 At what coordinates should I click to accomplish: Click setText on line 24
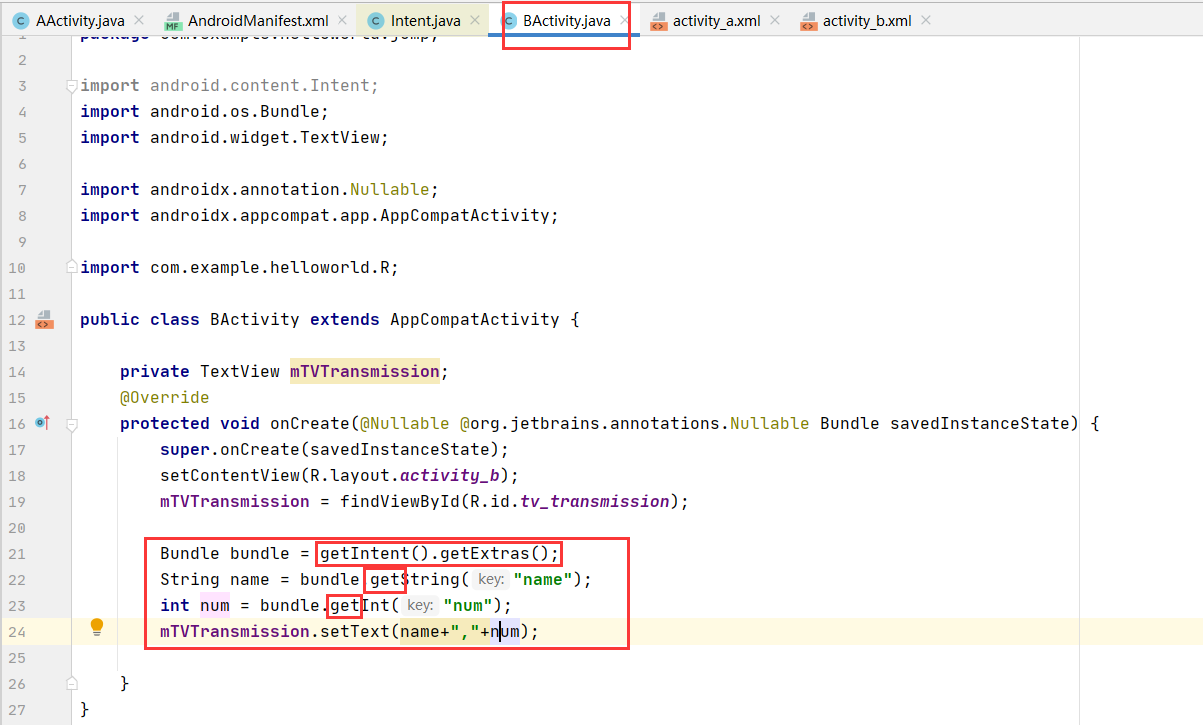click(x=355, y=632)
